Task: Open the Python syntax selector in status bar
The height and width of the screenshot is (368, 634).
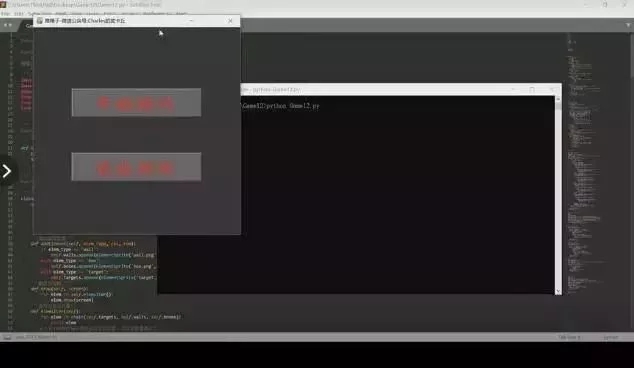Action: point(611,337)
